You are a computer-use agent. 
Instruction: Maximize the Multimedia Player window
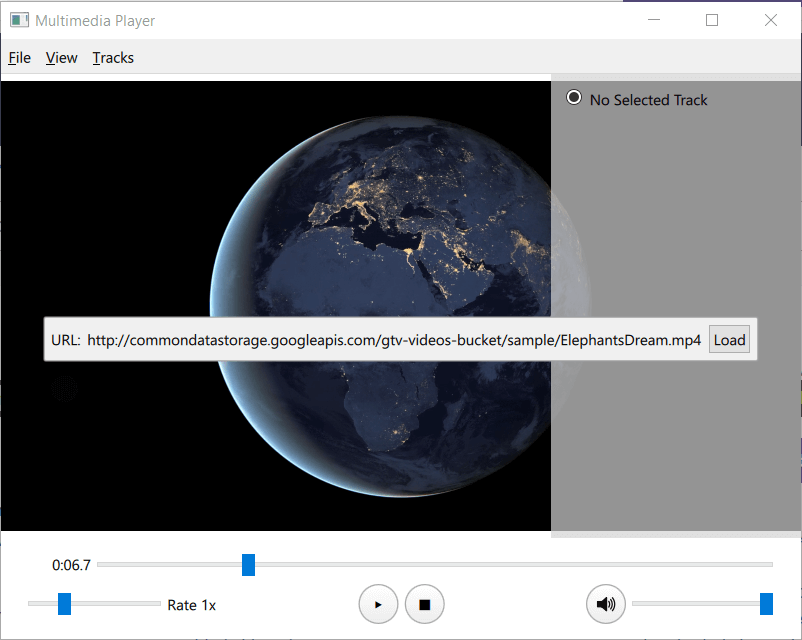click(712, 20)
